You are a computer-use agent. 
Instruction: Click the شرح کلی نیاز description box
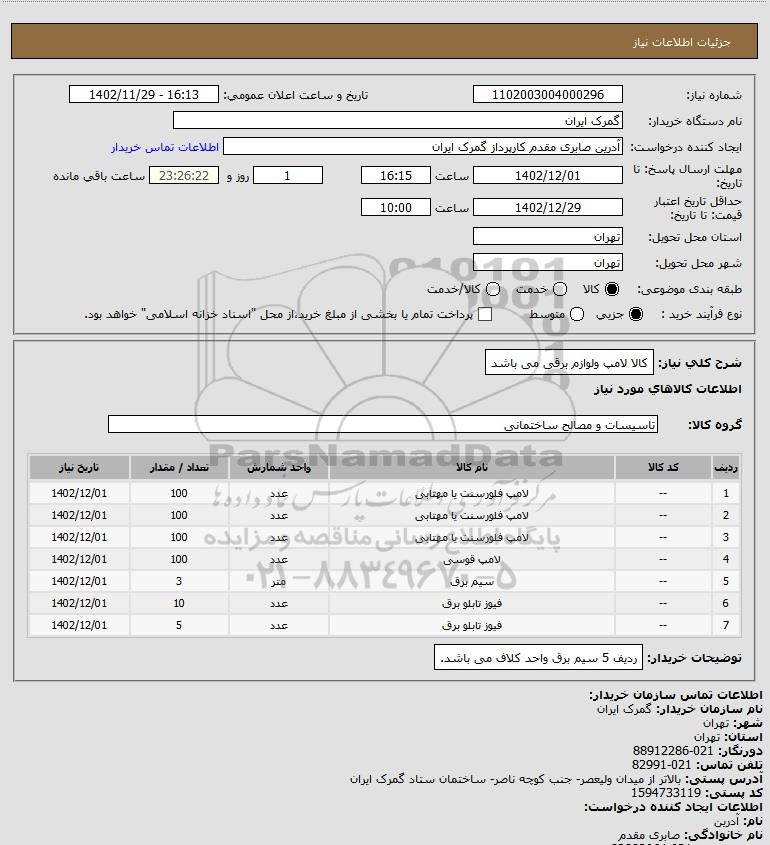pos(569,363)
